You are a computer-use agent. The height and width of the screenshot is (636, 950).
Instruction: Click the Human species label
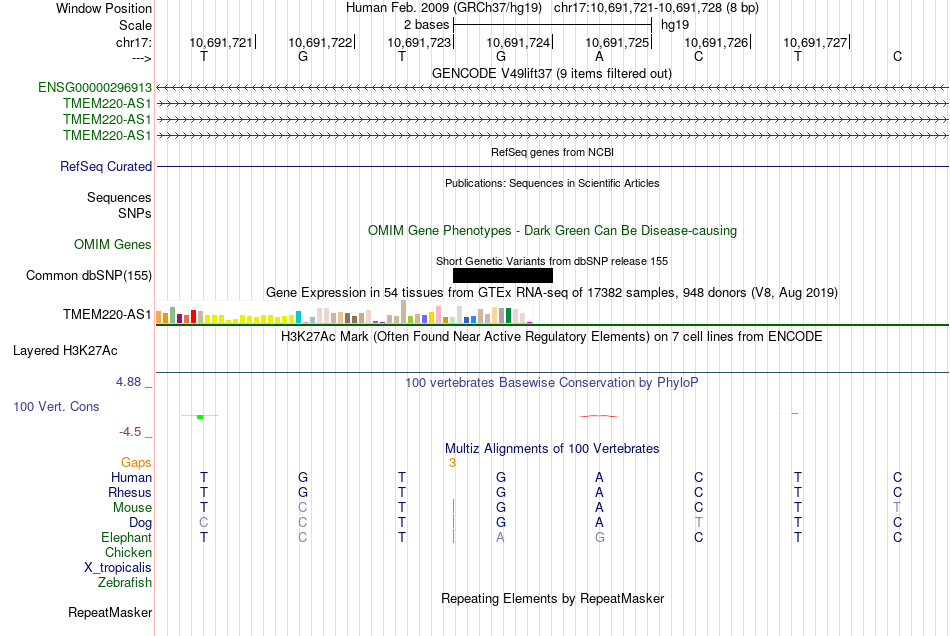point(131,477)
